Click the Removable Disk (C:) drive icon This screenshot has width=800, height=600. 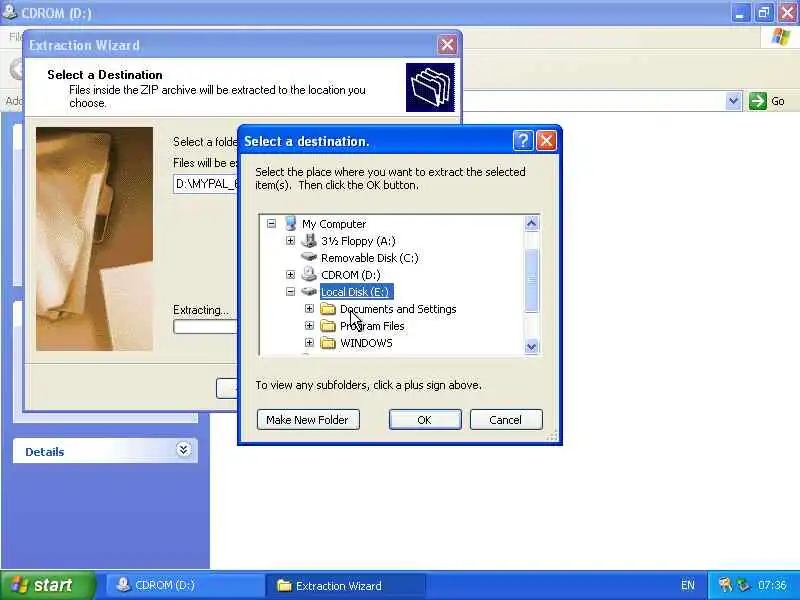click(x=309, y=257)
